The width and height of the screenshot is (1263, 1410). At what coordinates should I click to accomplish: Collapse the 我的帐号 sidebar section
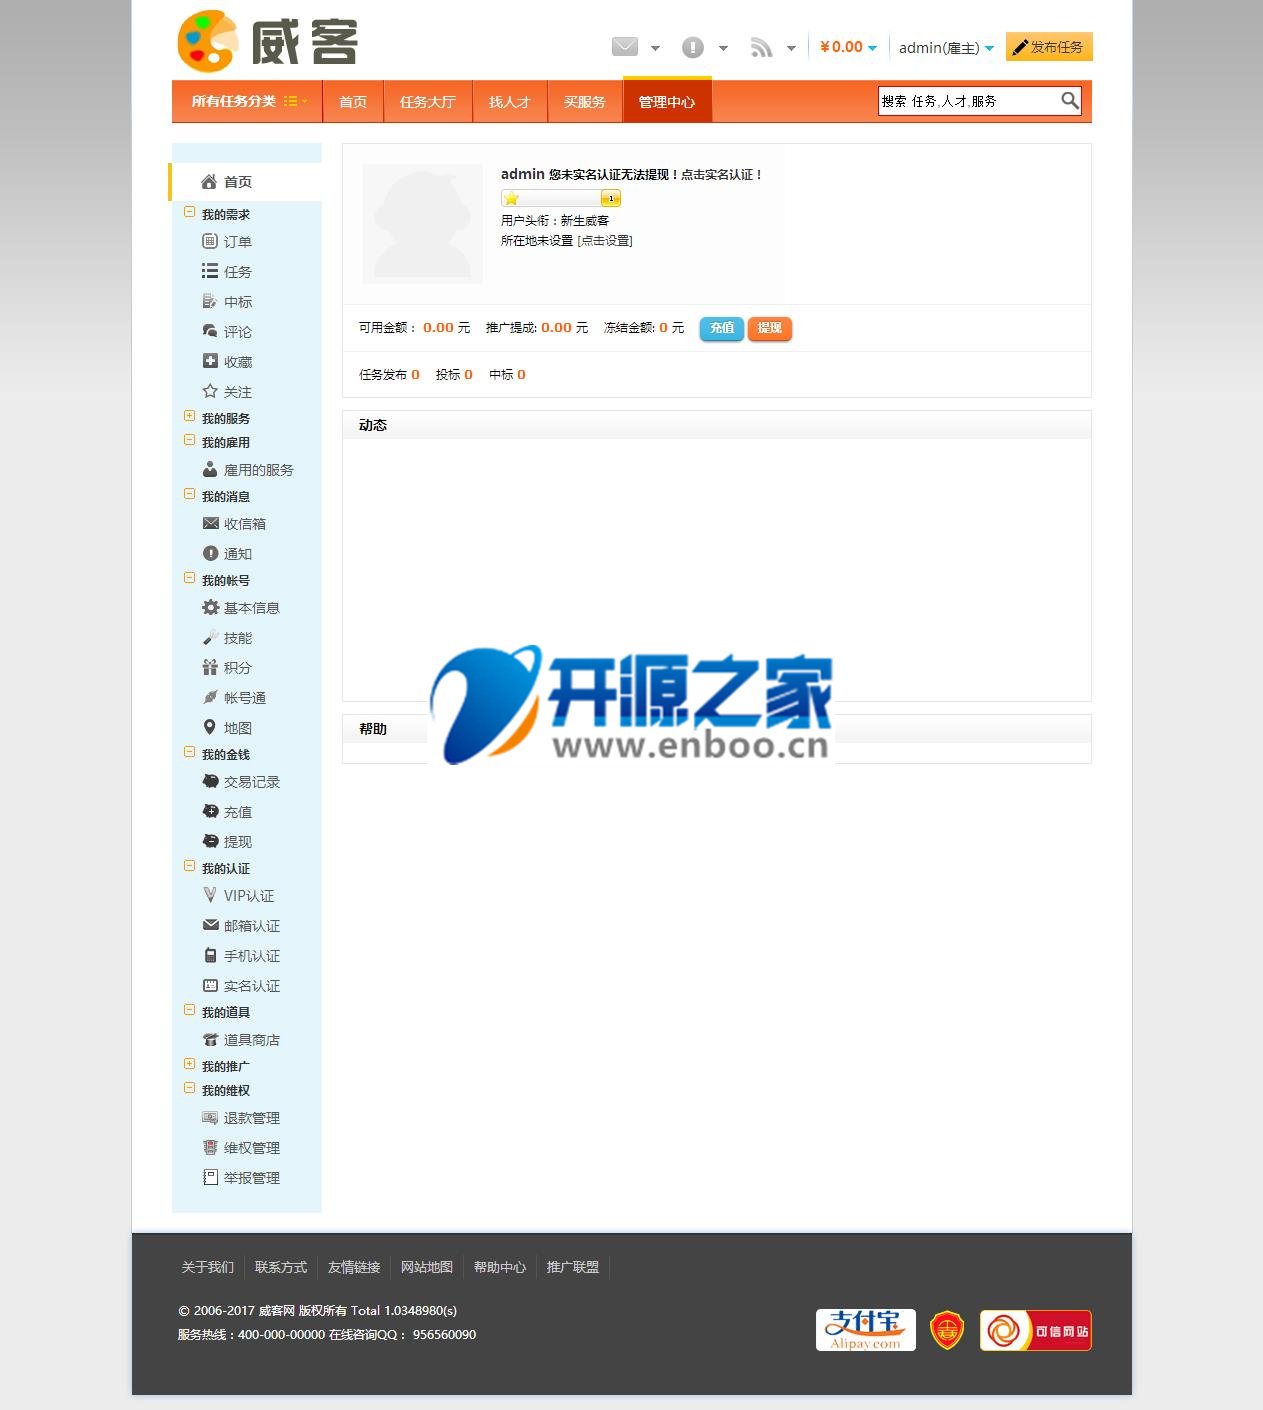pos(190,578)
